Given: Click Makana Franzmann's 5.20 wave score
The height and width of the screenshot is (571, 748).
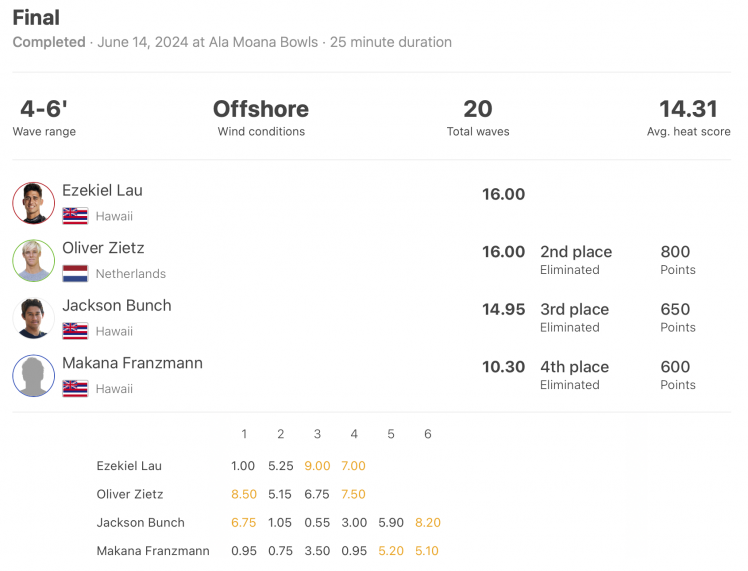Looking at the screenshot, I should pyautogui.click(x=391, y=551).
